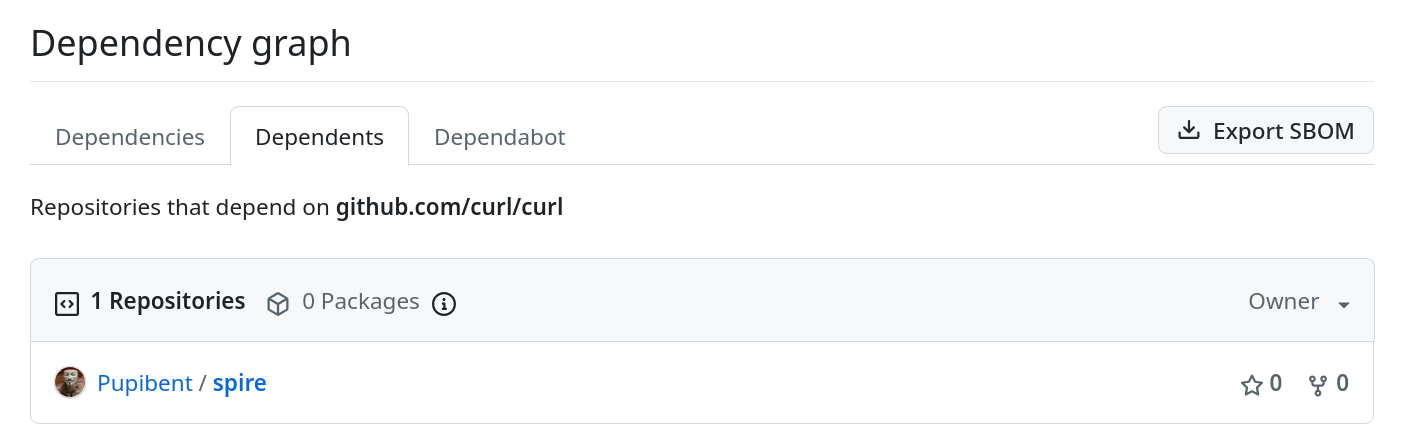Click the package box icon
This screenshot has height=447, width=1407.
(x=278, y=303)
